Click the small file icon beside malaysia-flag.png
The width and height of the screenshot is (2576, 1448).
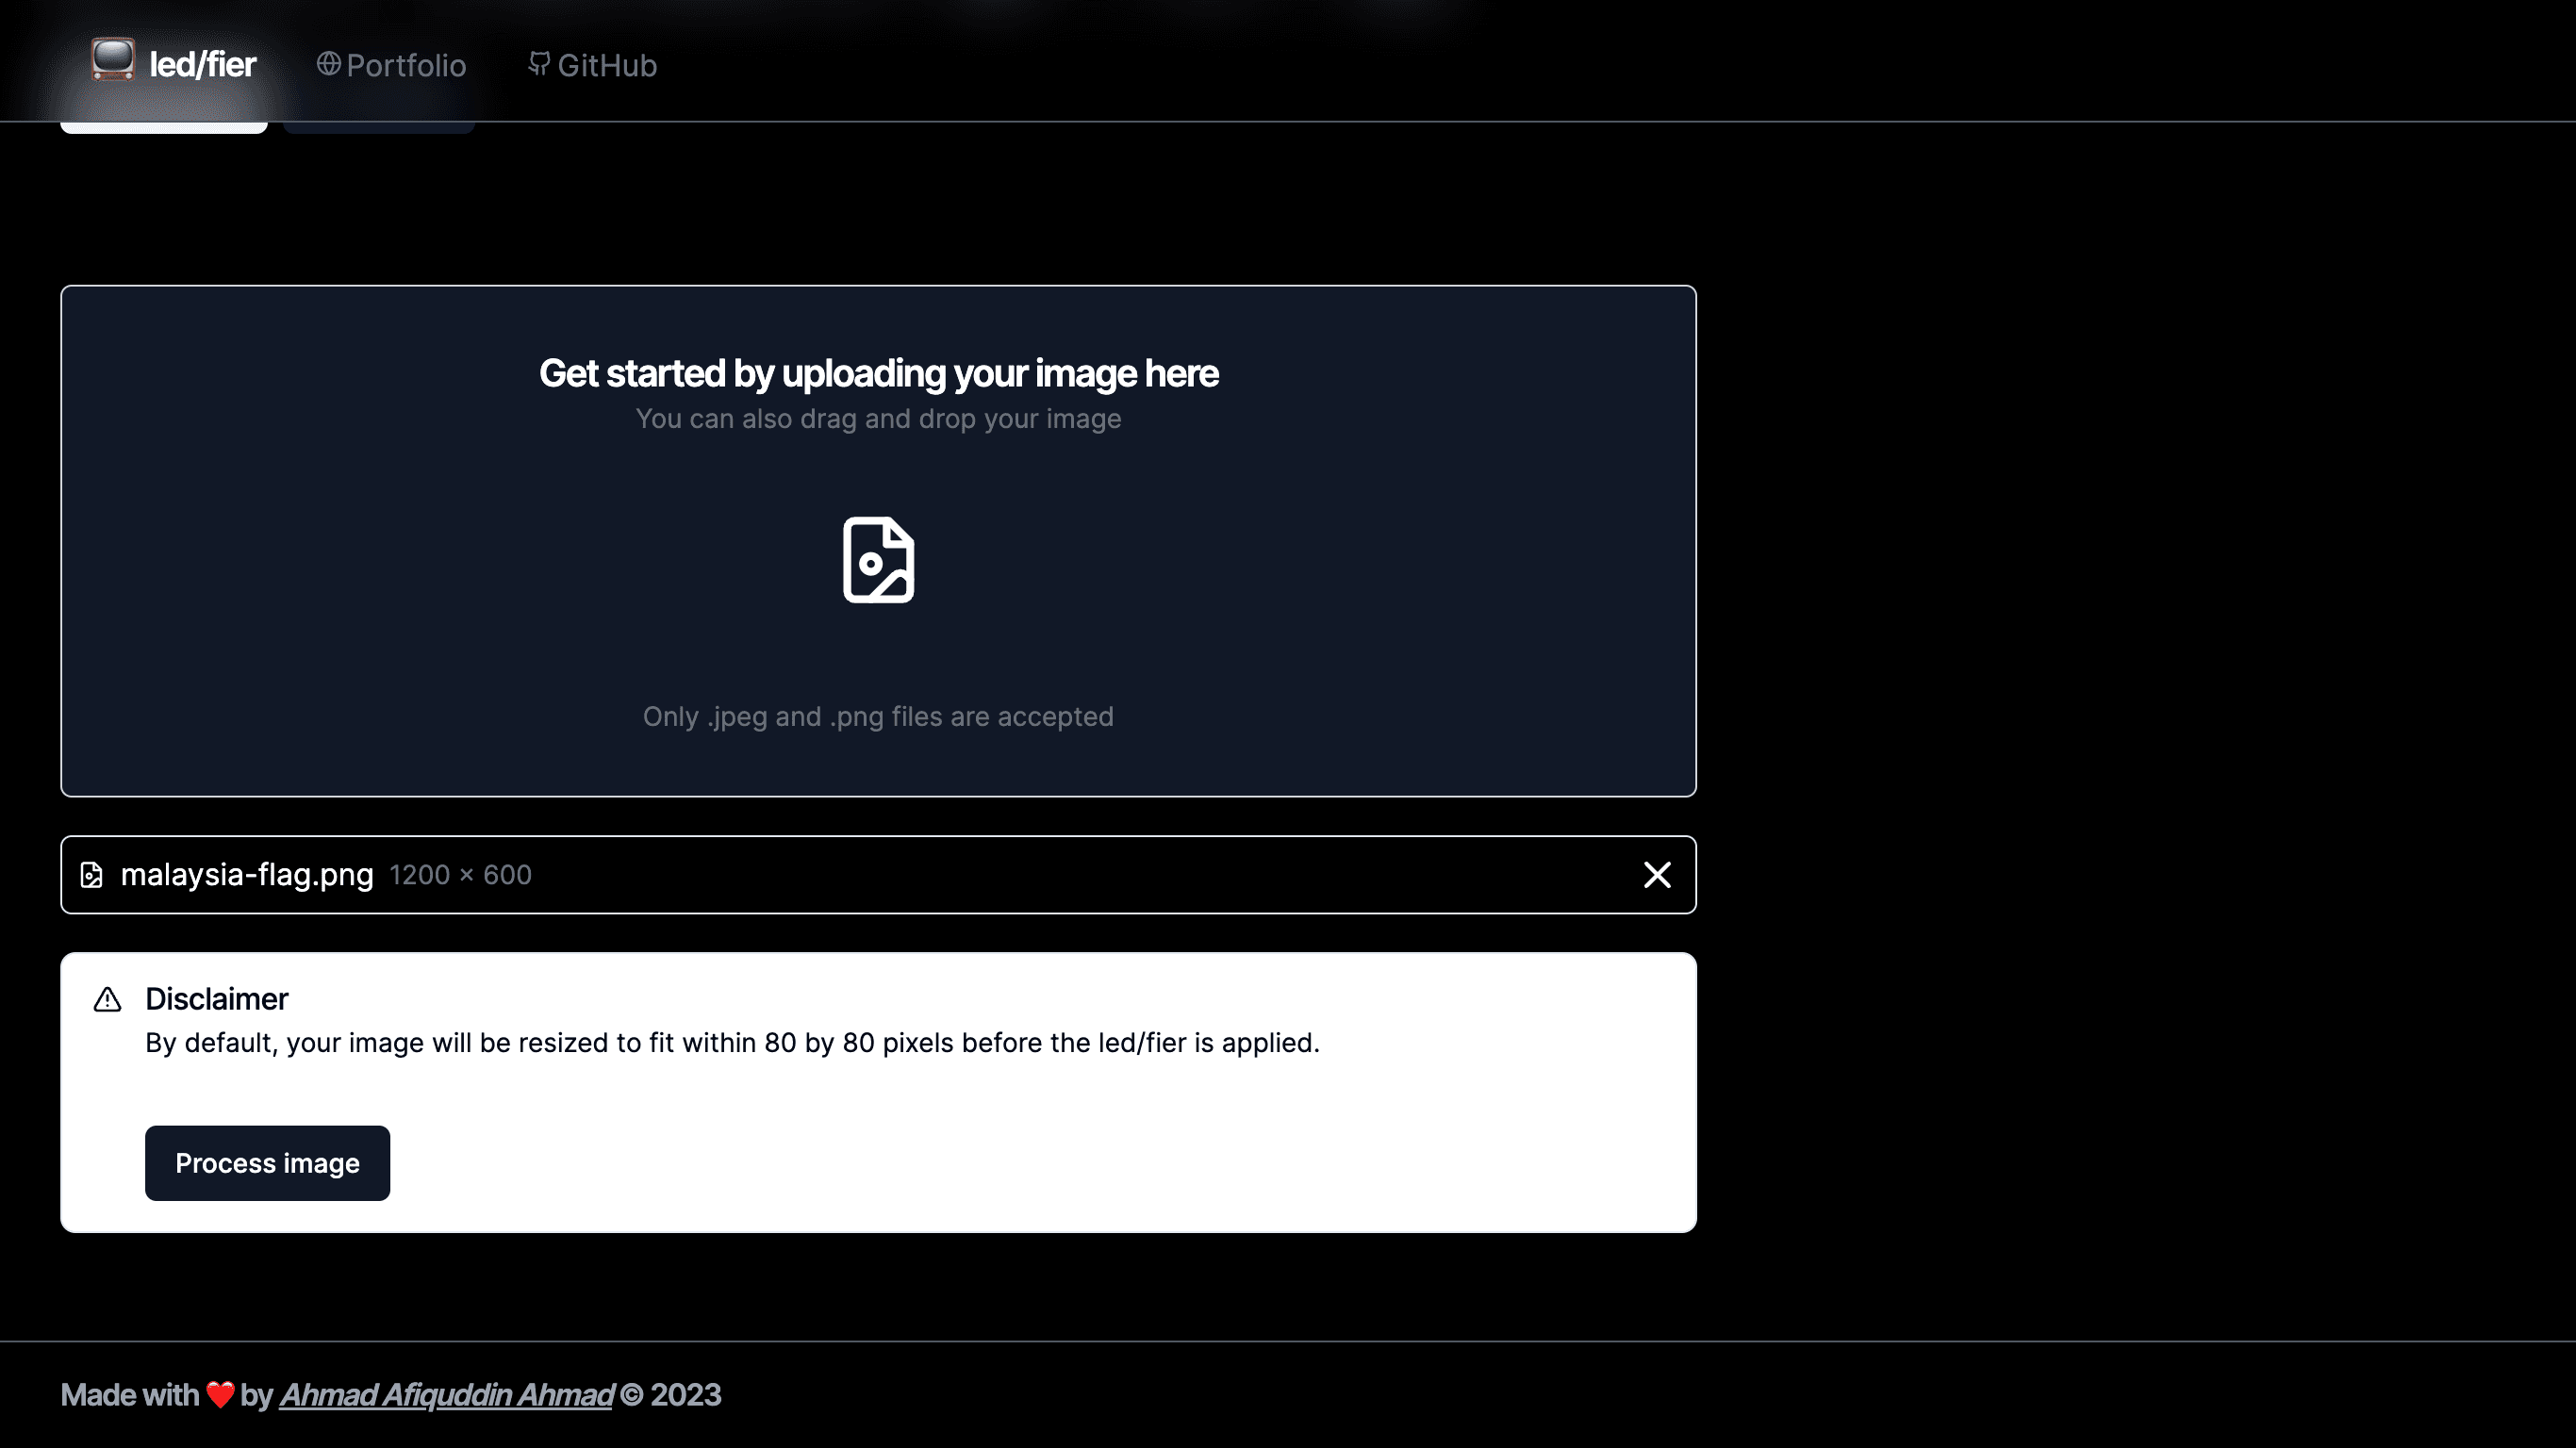(91, 875)
